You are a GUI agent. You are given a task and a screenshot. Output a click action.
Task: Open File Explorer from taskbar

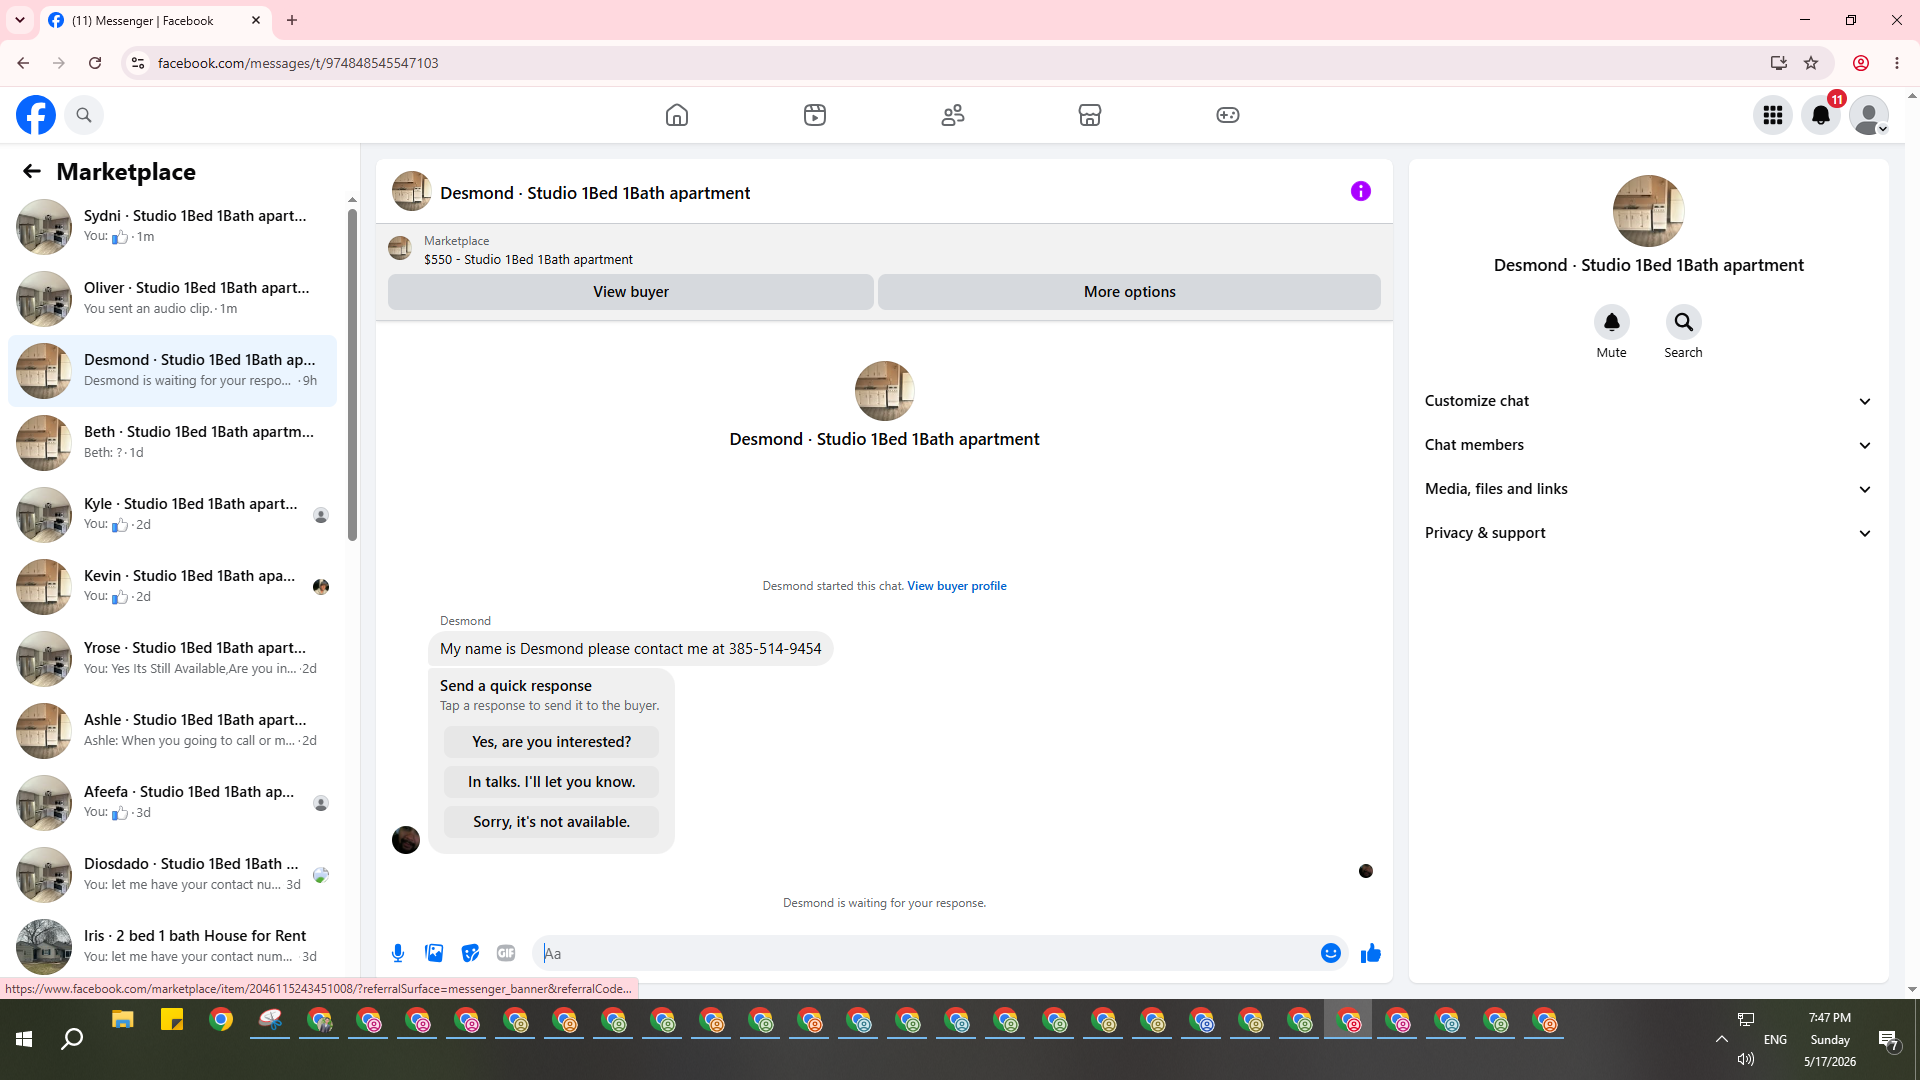(123, 1021)
